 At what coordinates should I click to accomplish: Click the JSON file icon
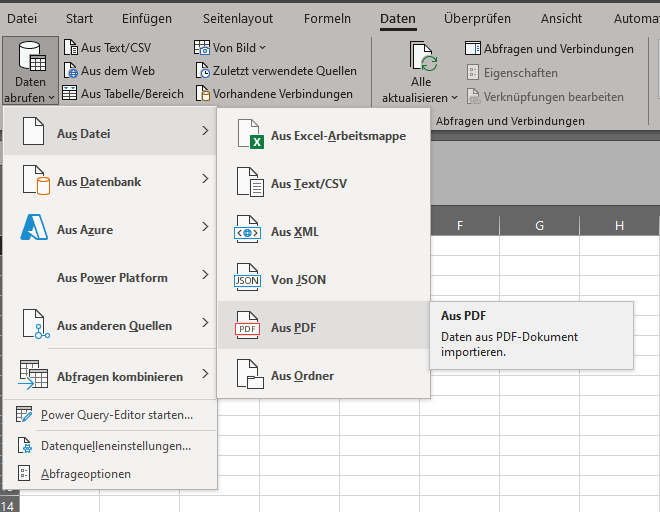248,277
